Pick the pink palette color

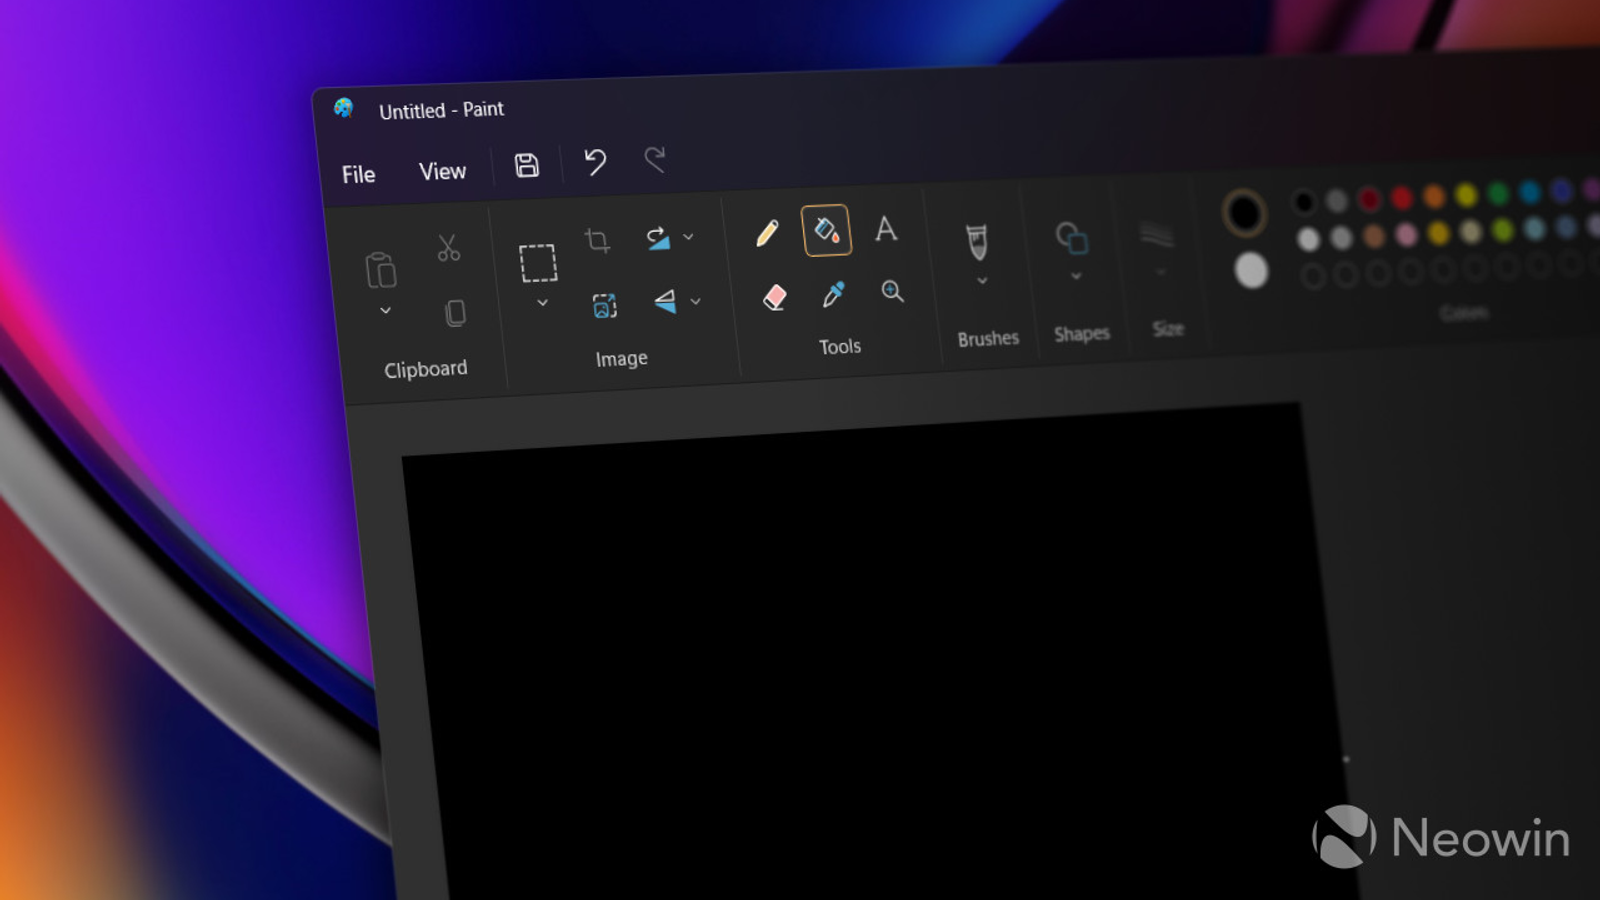(x=1406, y=234)
